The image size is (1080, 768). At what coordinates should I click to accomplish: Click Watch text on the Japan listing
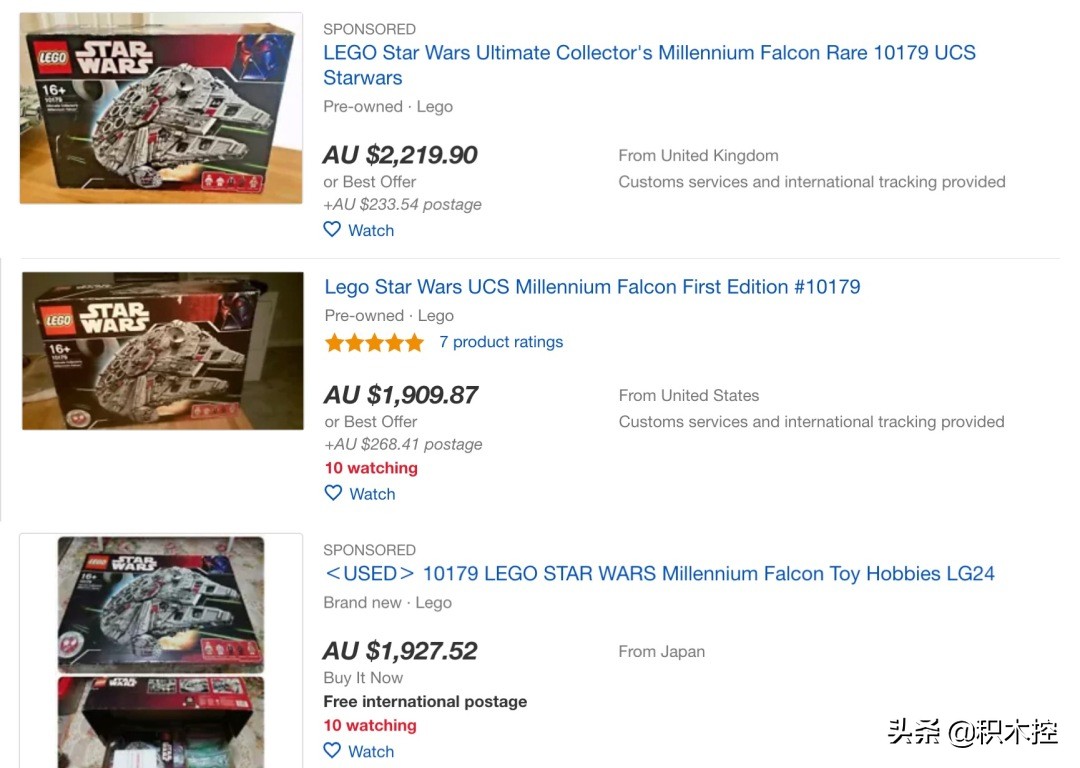click(371, 752)
